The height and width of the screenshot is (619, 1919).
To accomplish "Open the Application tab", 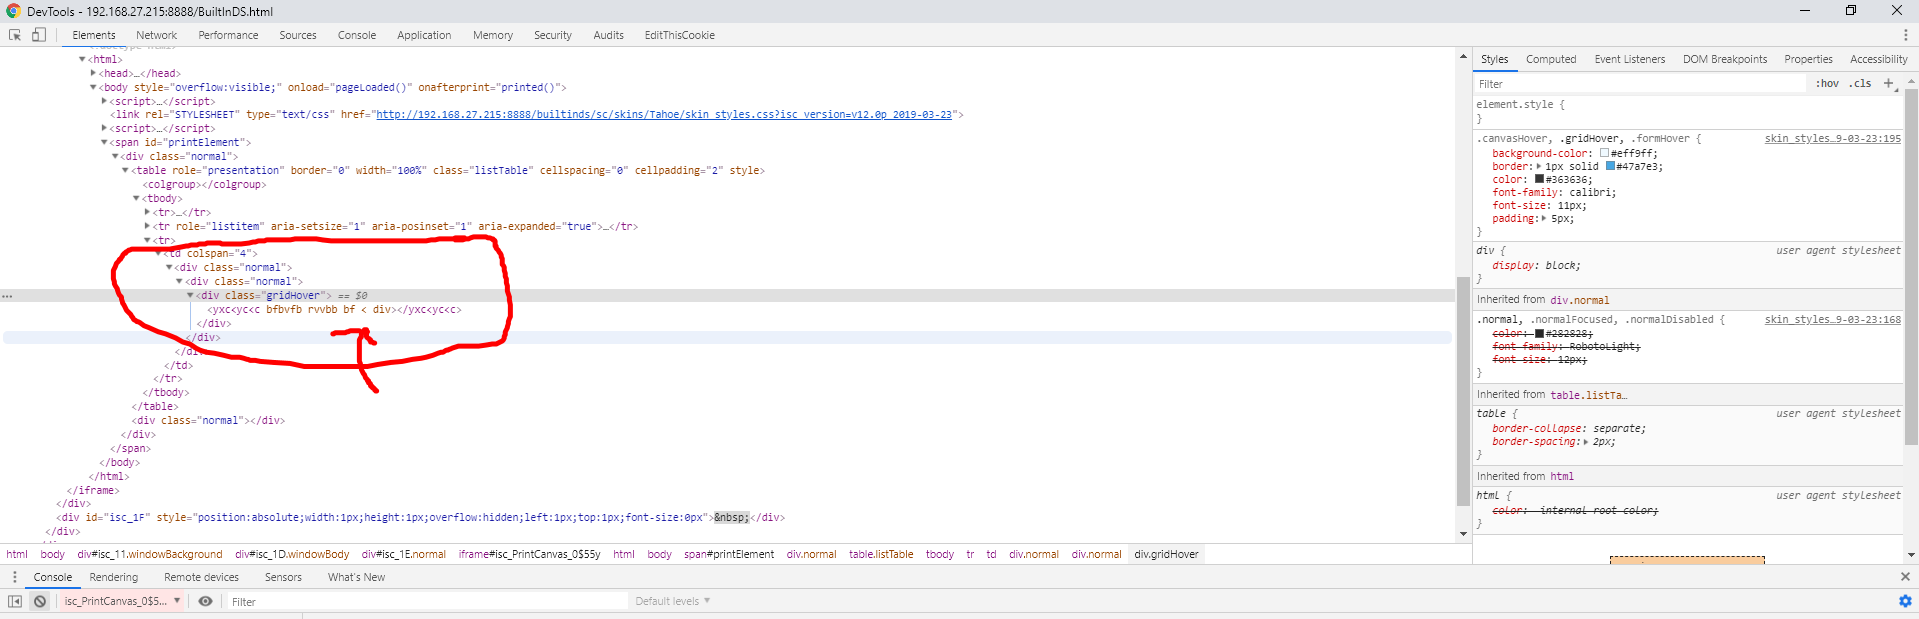I will point(424,35).
